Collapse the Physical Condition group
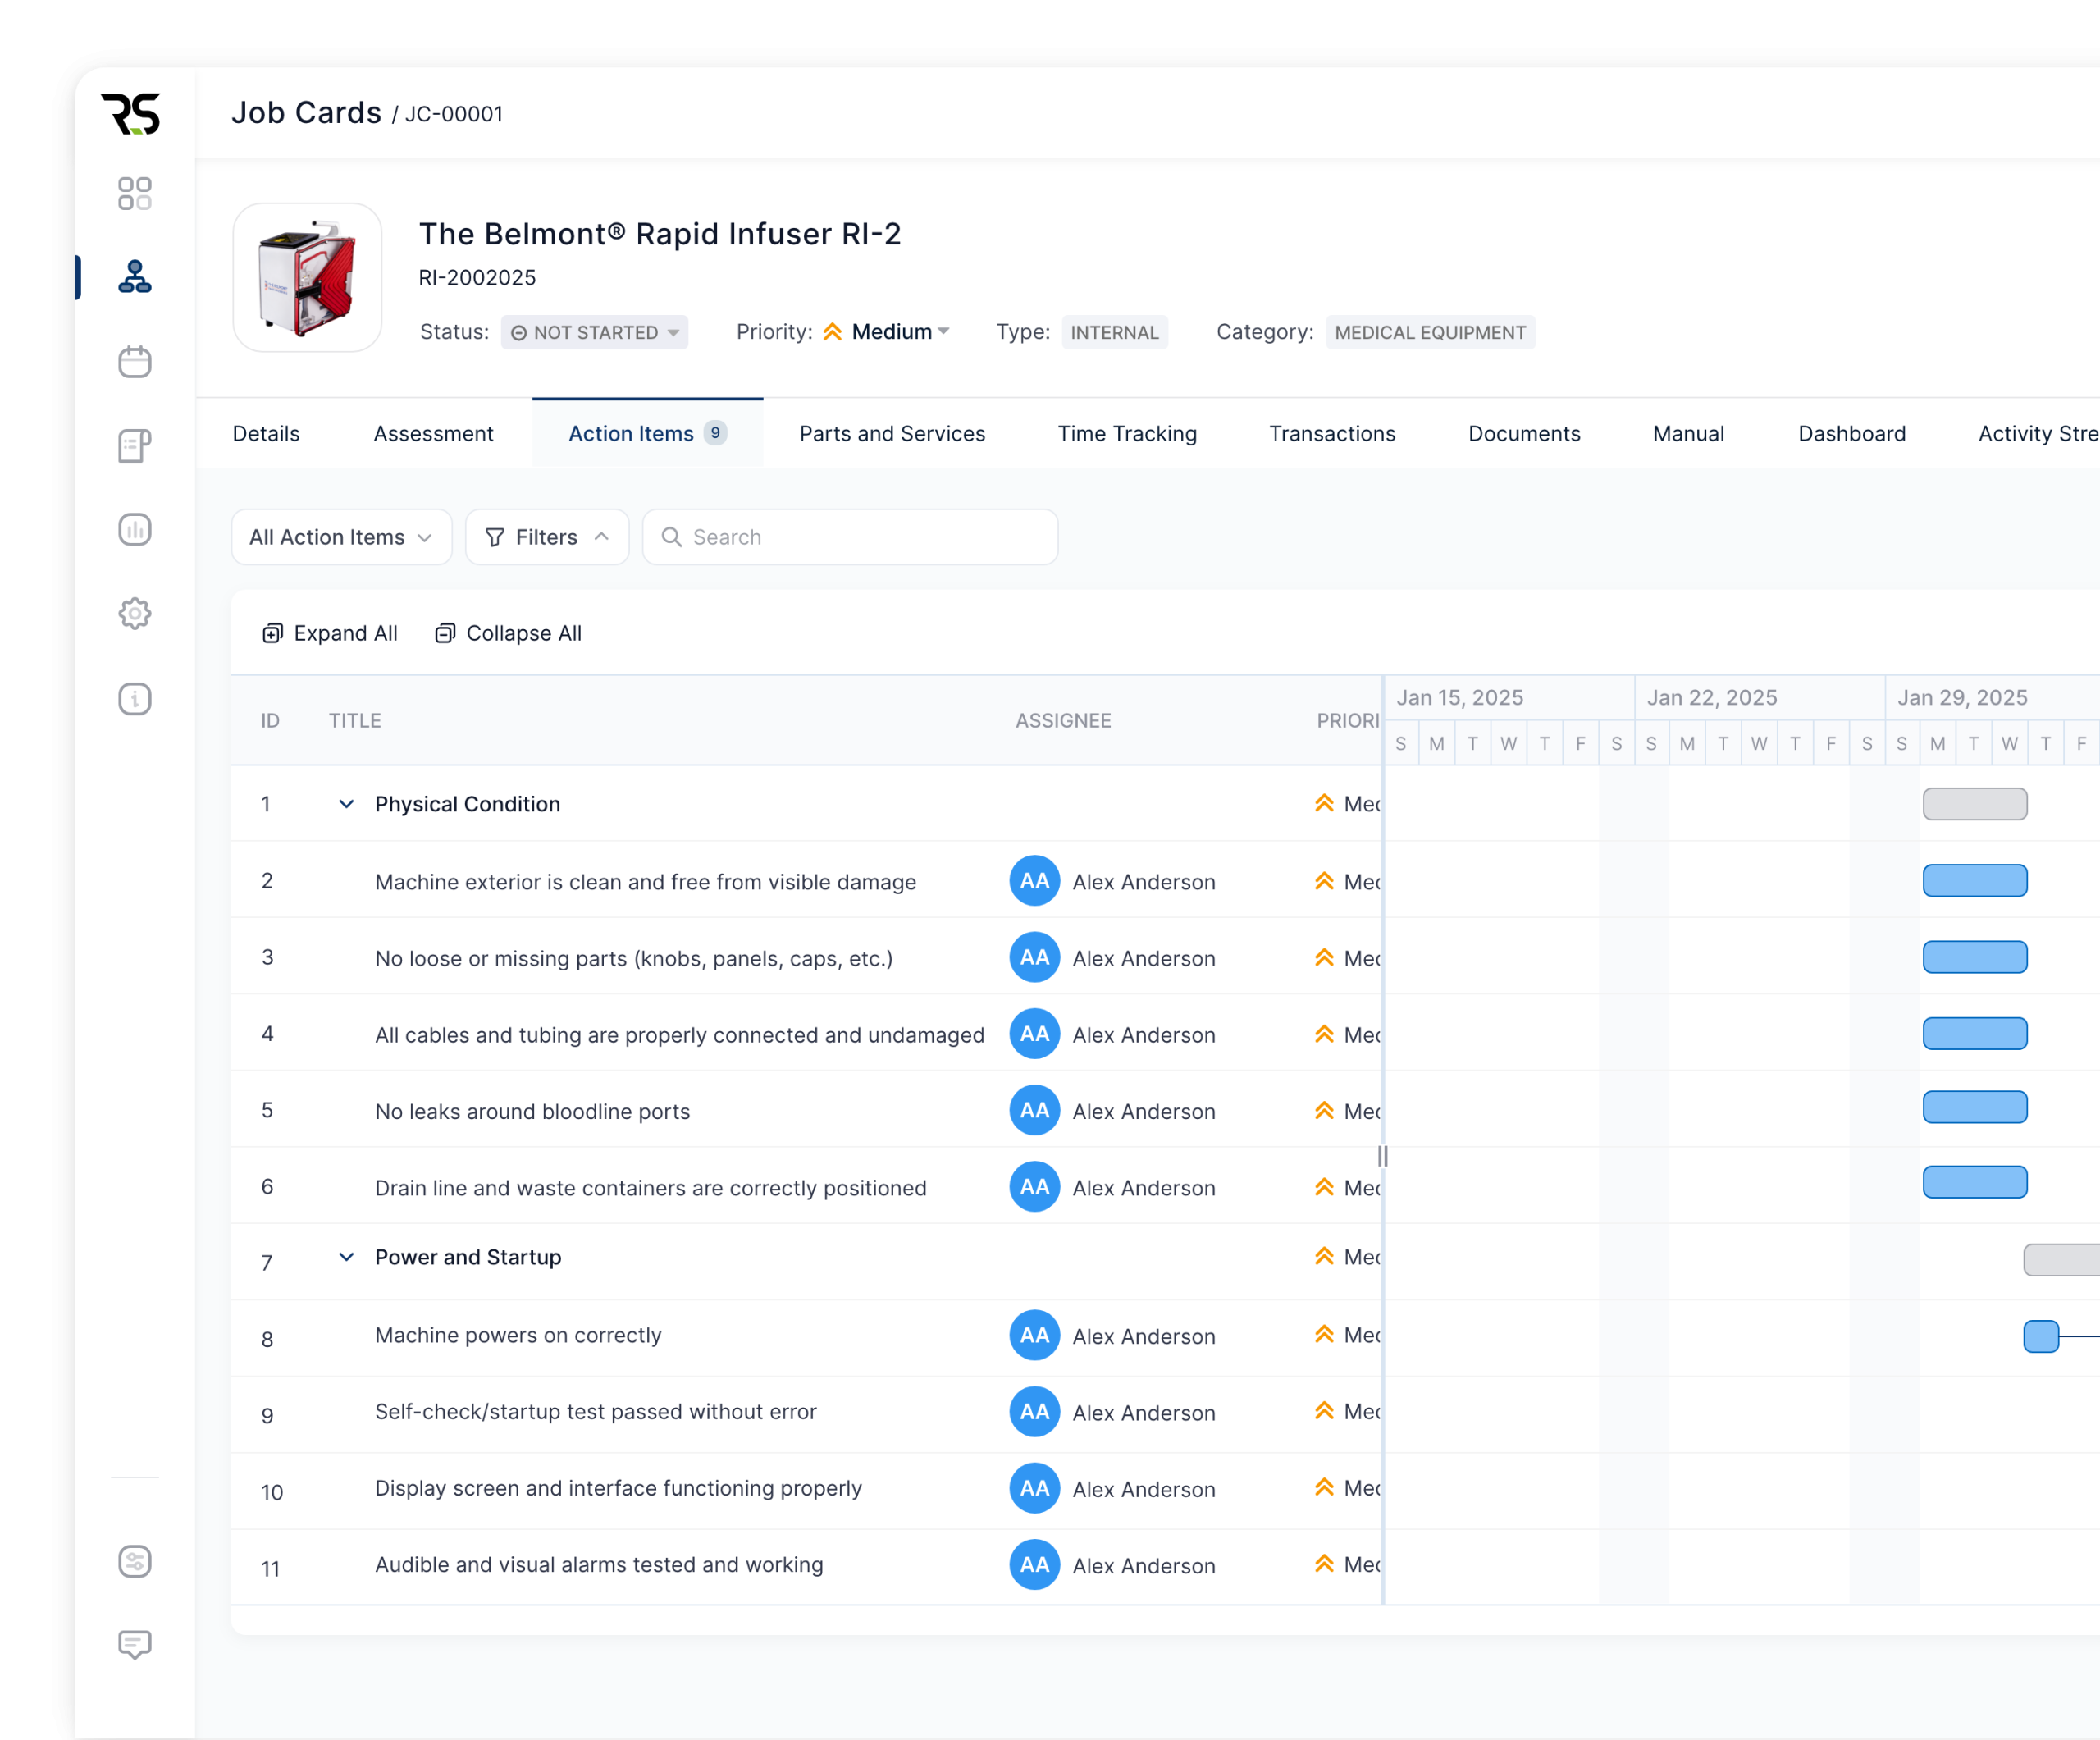The image size is (2100, 1740). point(346,804)
